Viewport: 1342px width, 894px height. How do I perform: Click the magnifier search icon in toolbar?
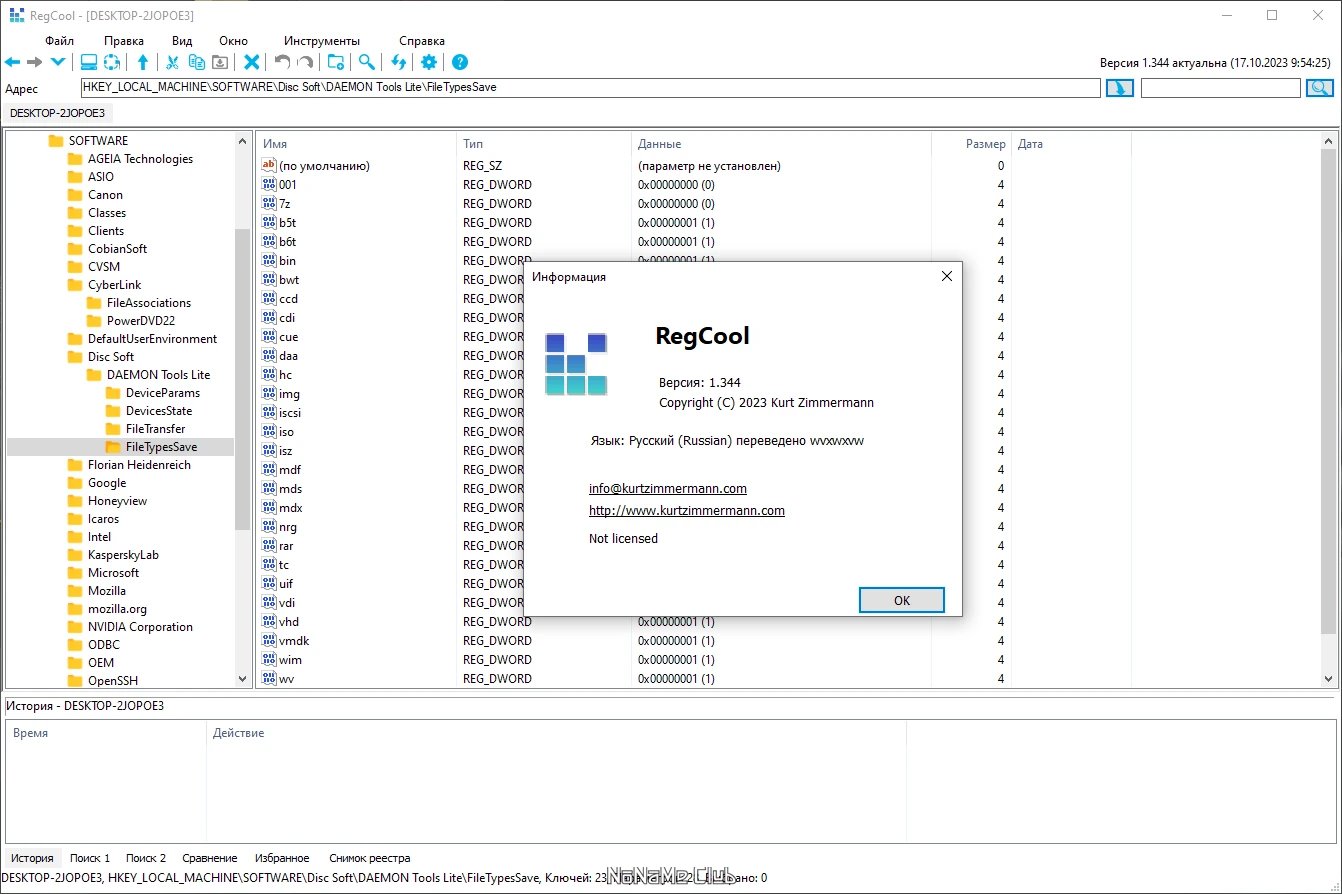tap(367, 62)
